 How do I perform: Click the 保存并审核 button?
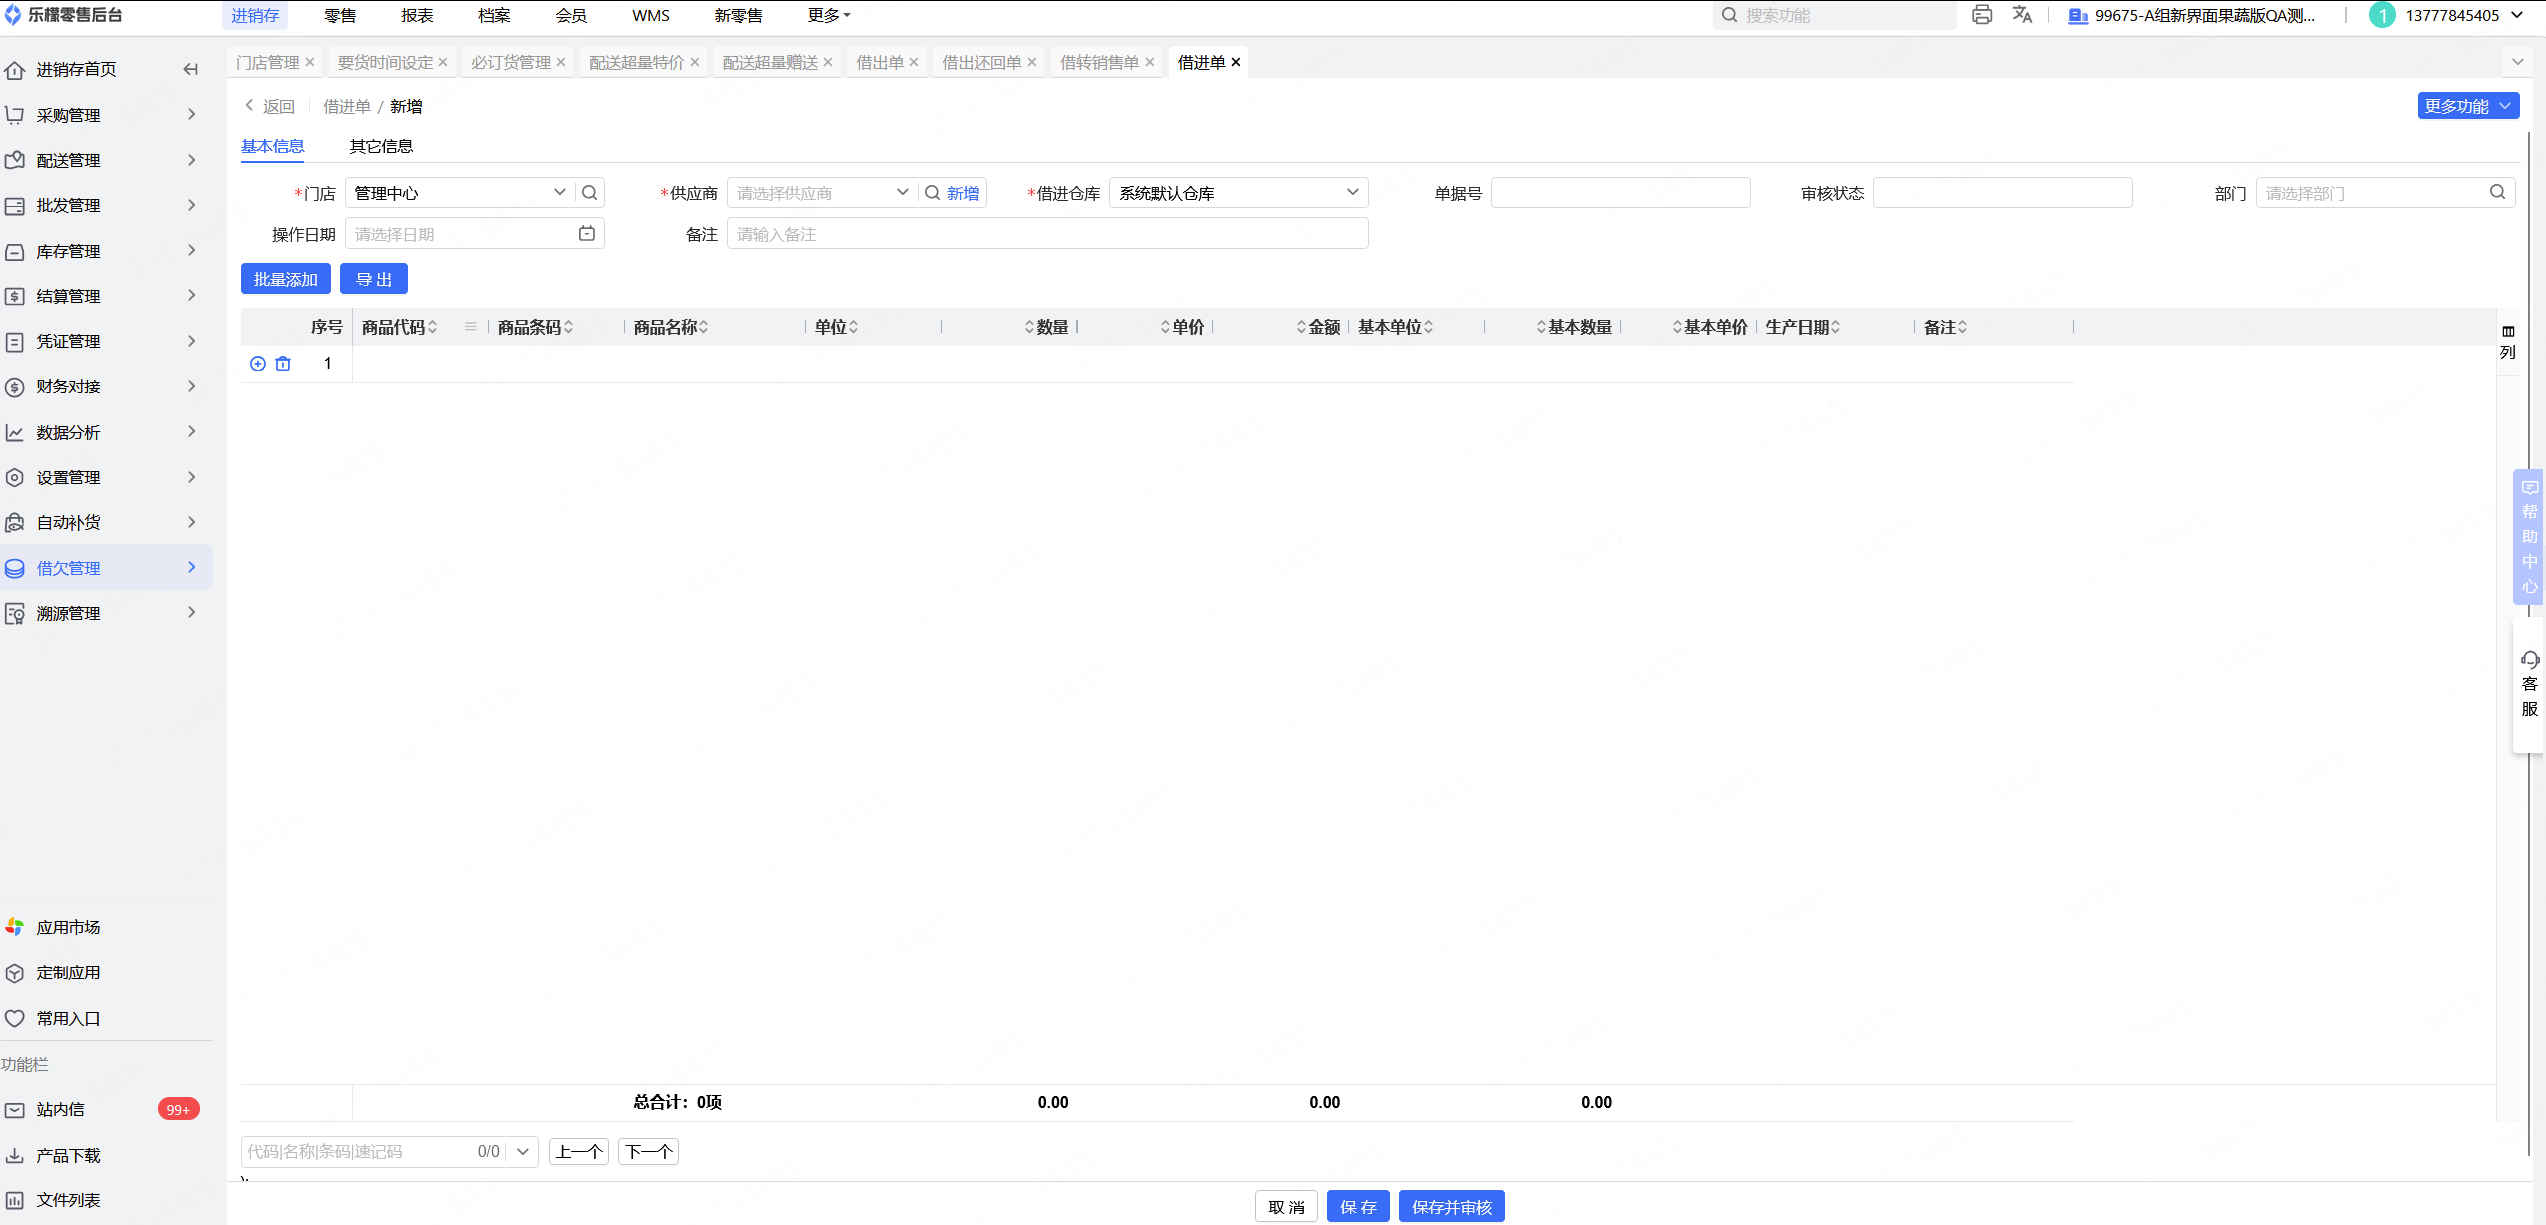1451,1207
